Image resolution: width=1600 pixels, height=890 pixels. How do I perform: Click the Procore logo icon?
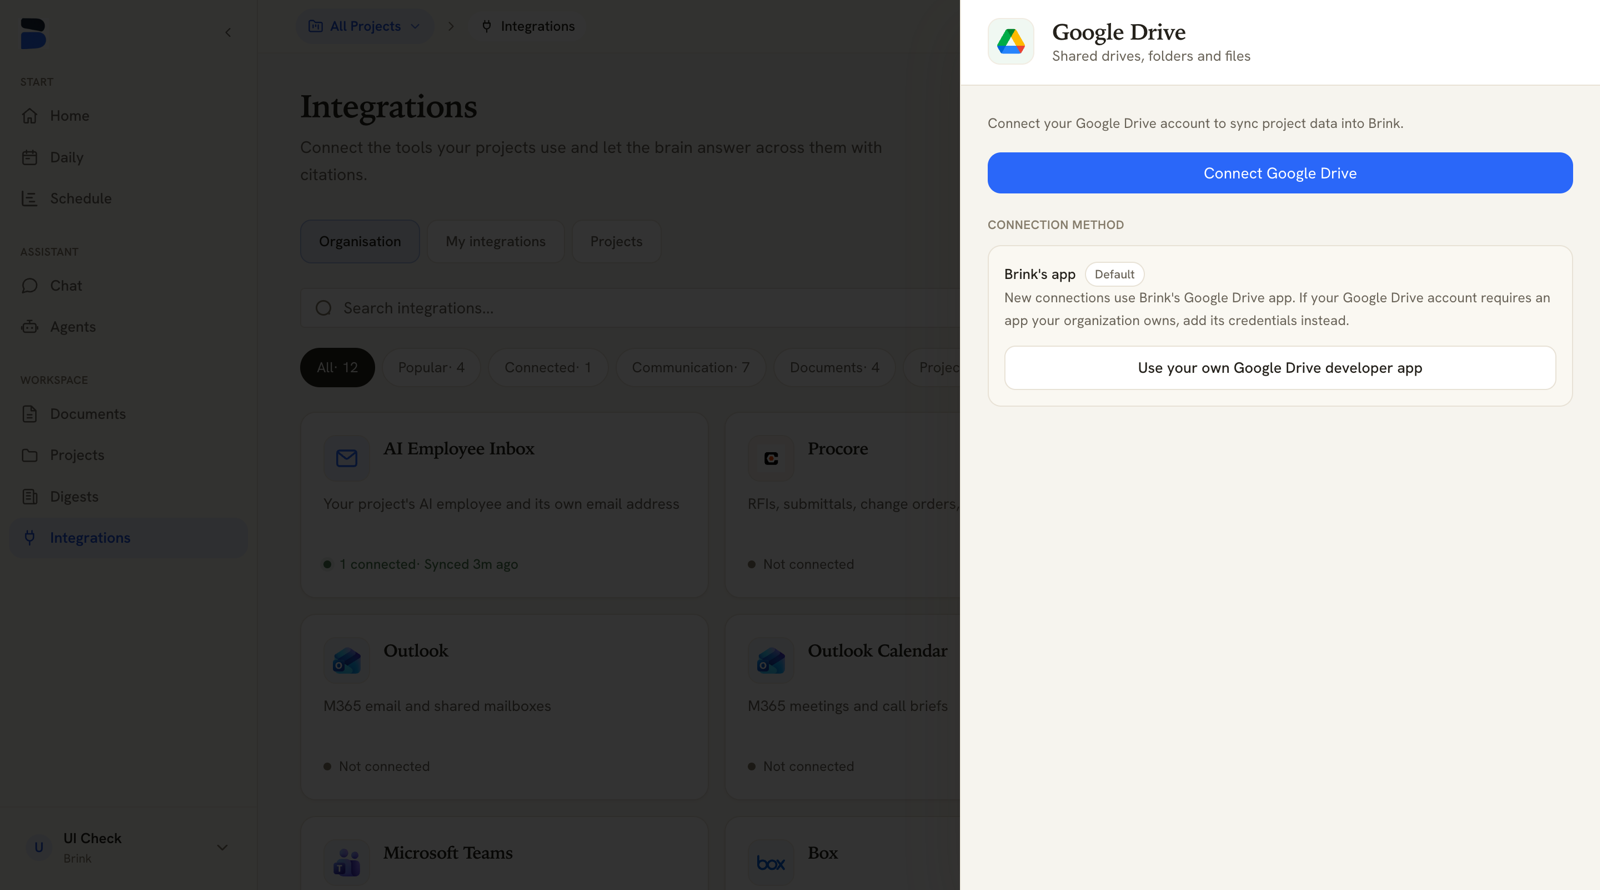pyautogui.click(x=771, y=458)
